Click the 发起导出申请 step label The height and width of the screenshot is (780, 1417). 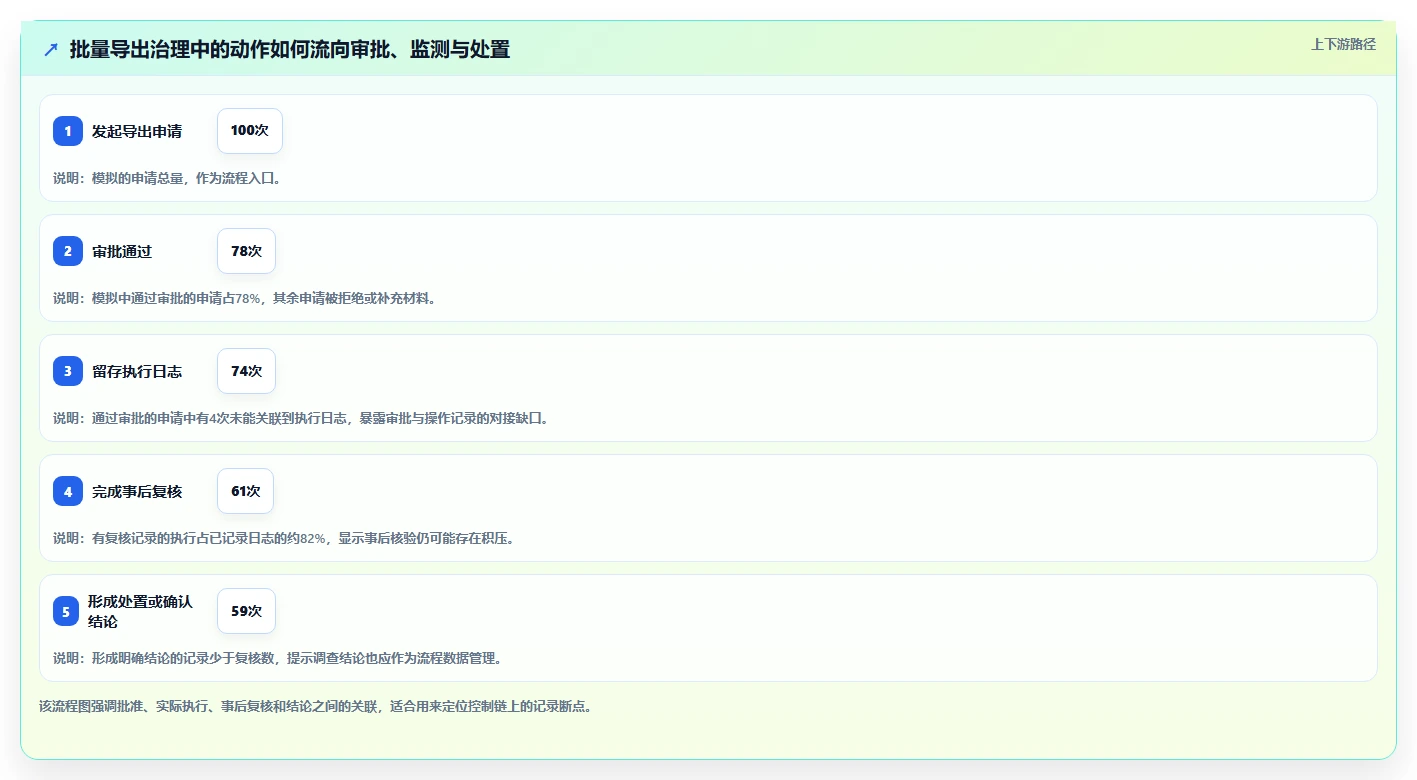pos(137,131)
